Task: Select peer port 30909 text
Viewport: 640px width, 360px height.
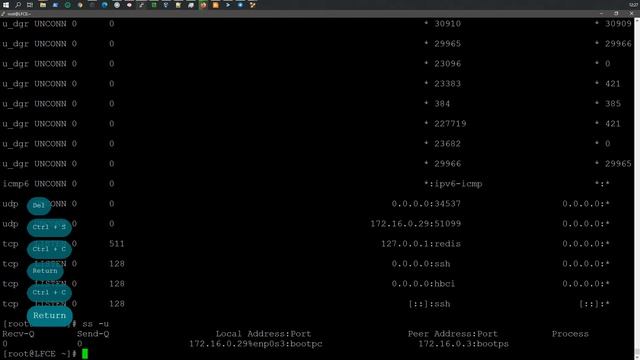Action: pyautogui.click(x=618, y=24)
